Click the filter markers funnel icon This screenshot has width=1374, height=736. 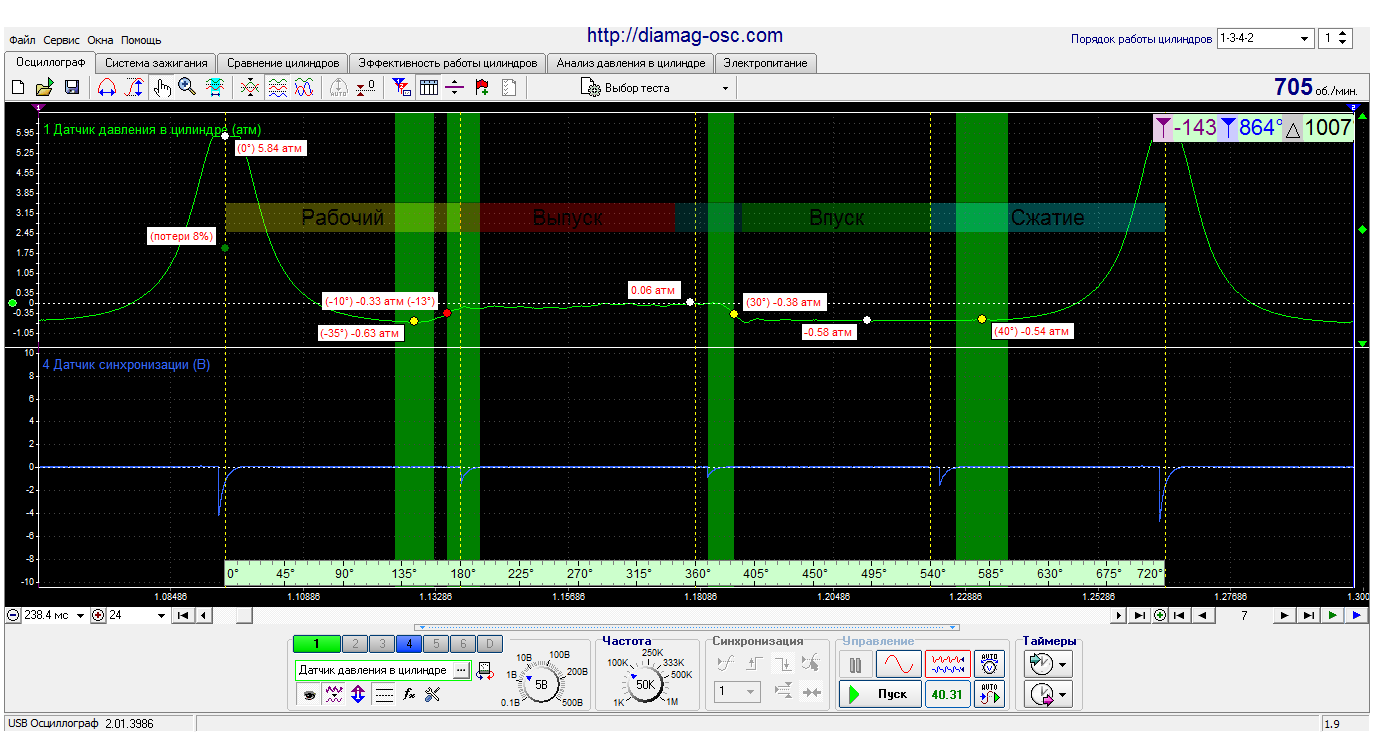coord(402,88)
